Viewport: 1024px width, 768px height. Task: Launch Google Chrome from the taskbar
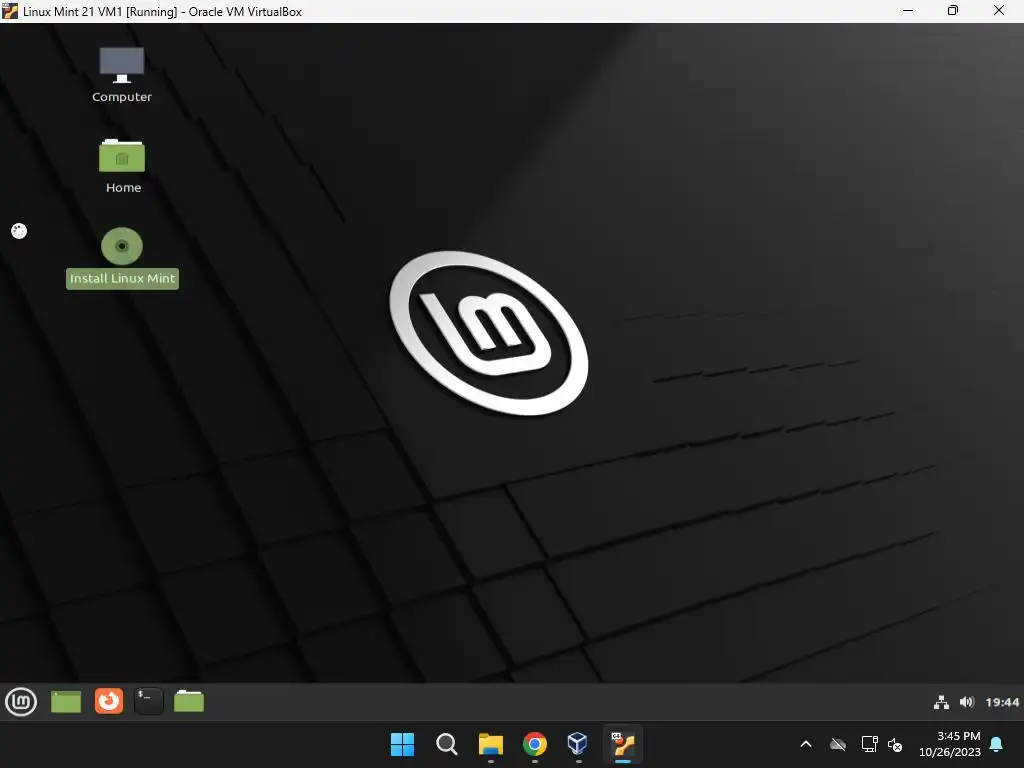pyautogui.click(x=535, y=744)
